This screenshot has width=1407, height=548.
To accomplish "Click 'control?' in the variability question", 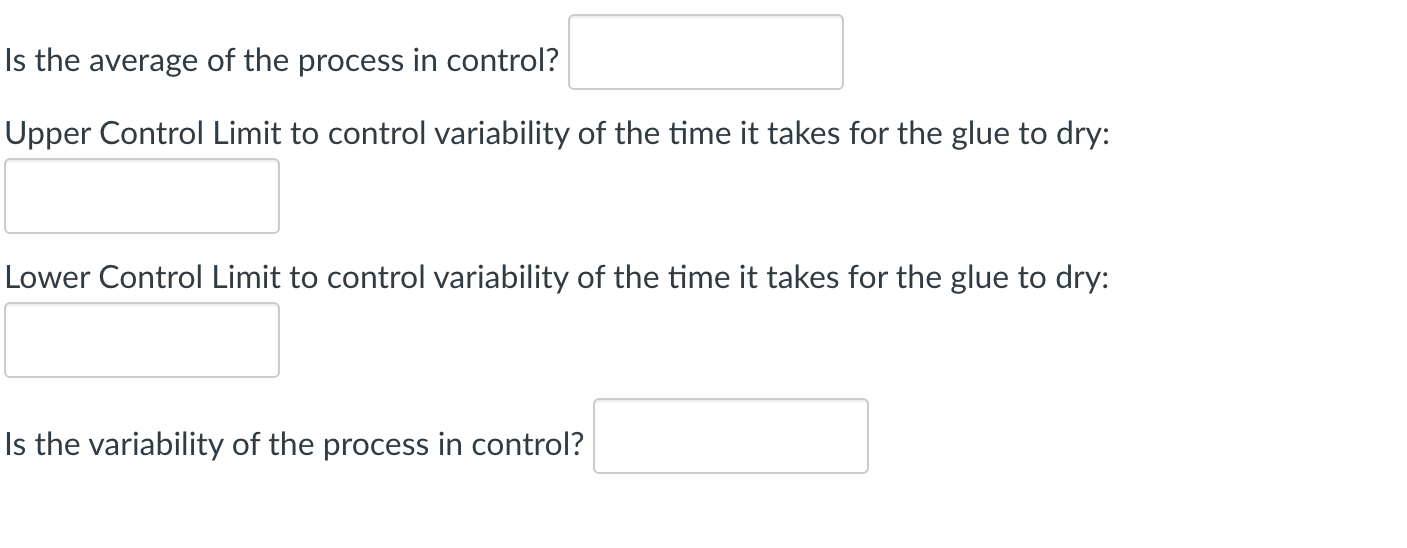I will tap(527, 445).
